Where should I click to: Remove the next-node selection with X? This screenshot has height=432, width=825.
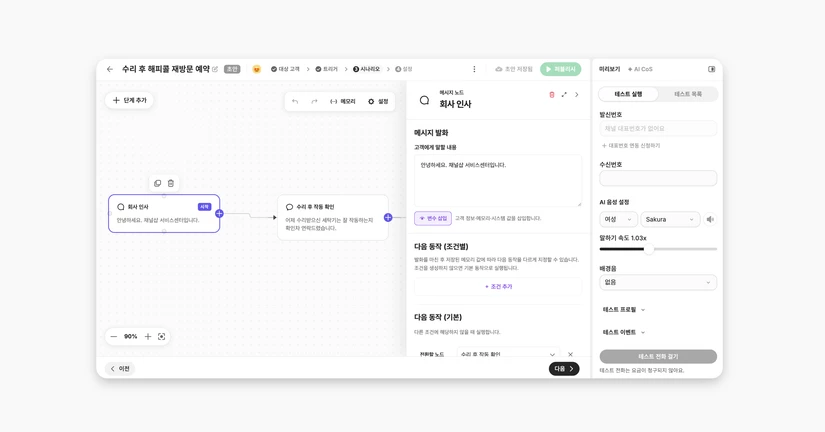pos(570,354)
